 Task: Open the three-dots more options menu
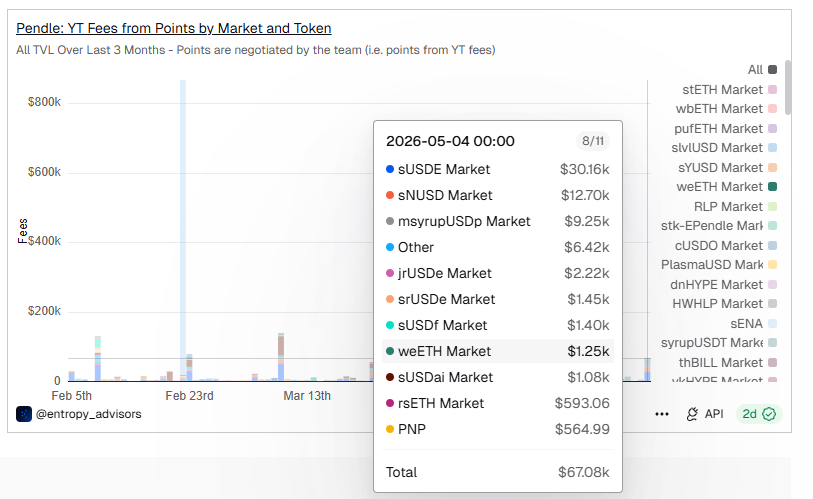(662, 414)
